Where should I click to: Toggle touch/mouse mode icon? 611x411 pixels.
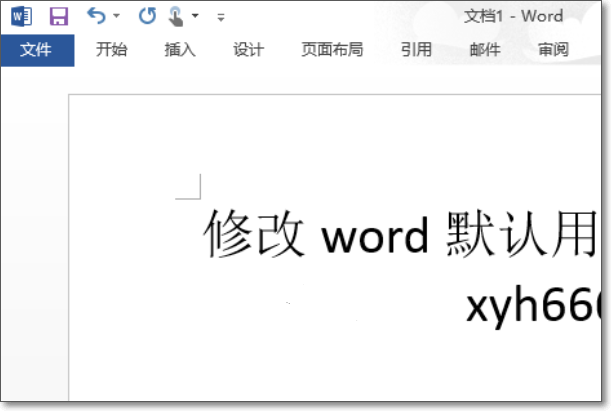(176, 17)
